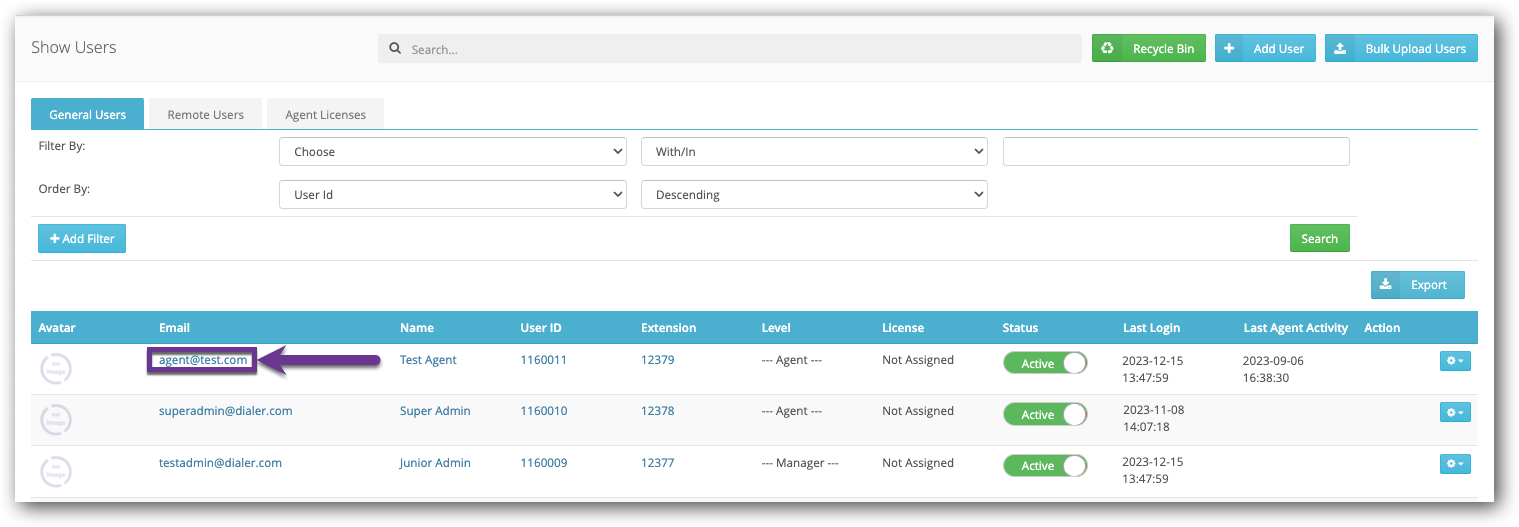
Task: Switch to the Remote Users tab
Action: 205,114
